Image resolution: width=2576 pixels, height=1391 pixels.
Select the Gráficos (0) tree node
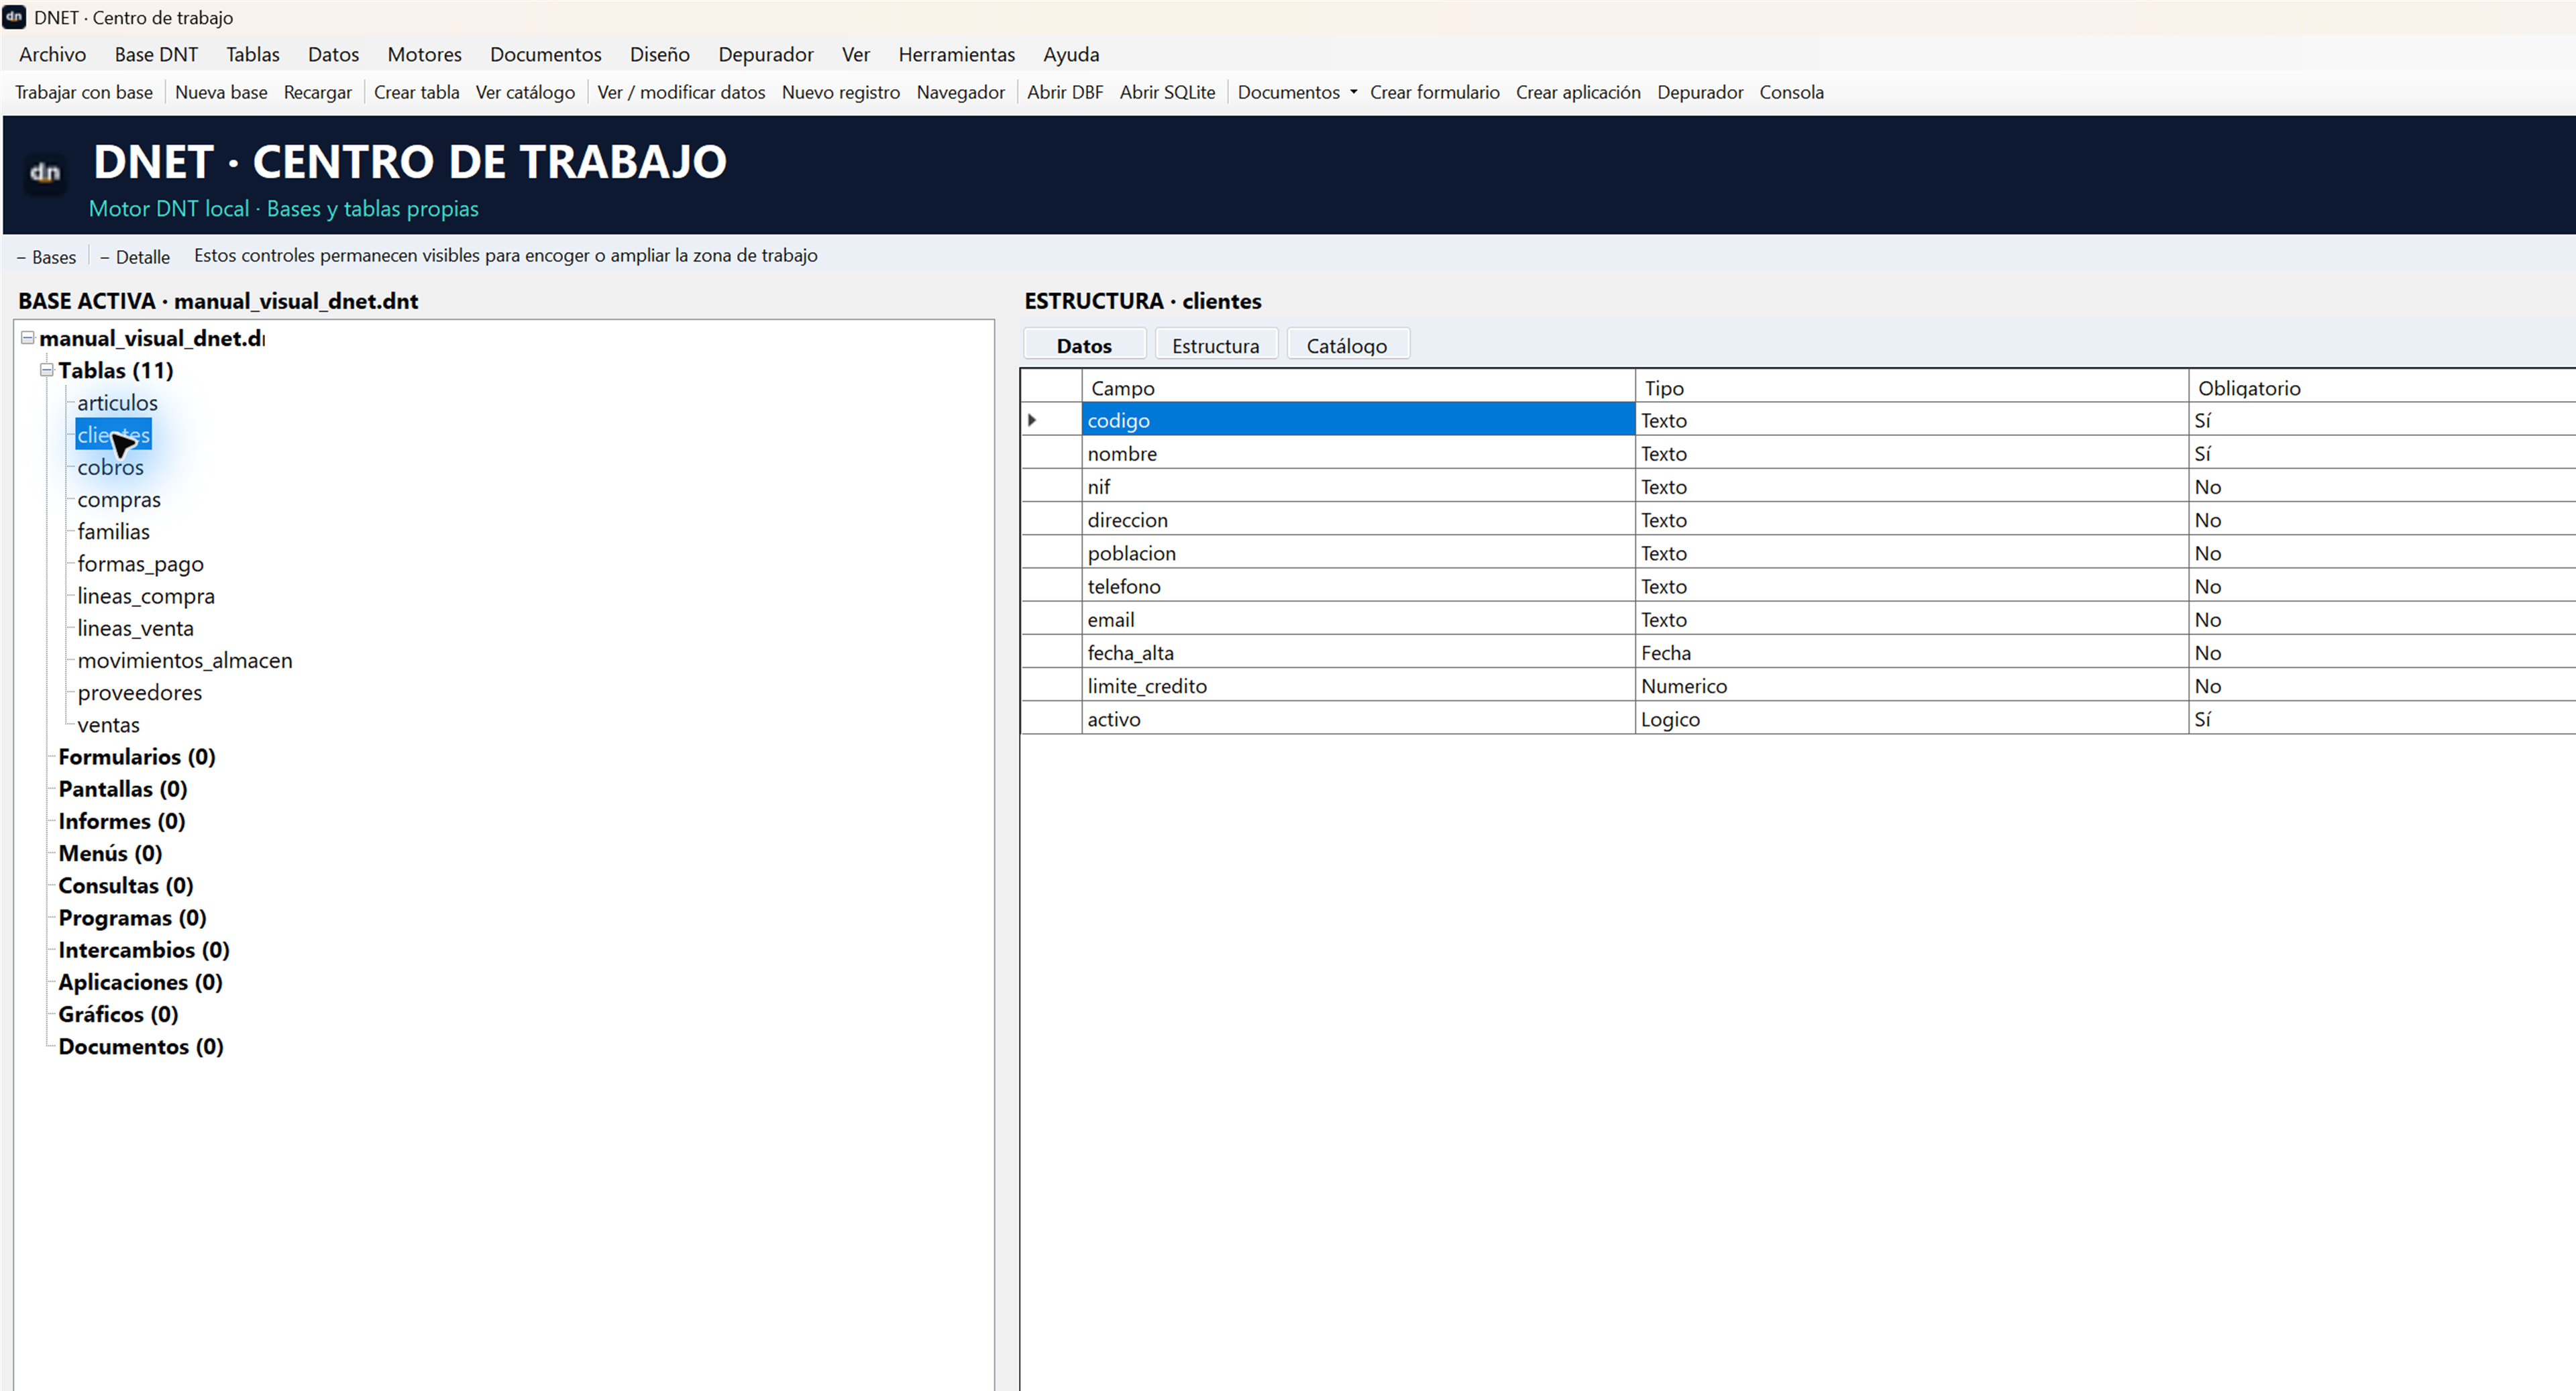coord(118,1014)
